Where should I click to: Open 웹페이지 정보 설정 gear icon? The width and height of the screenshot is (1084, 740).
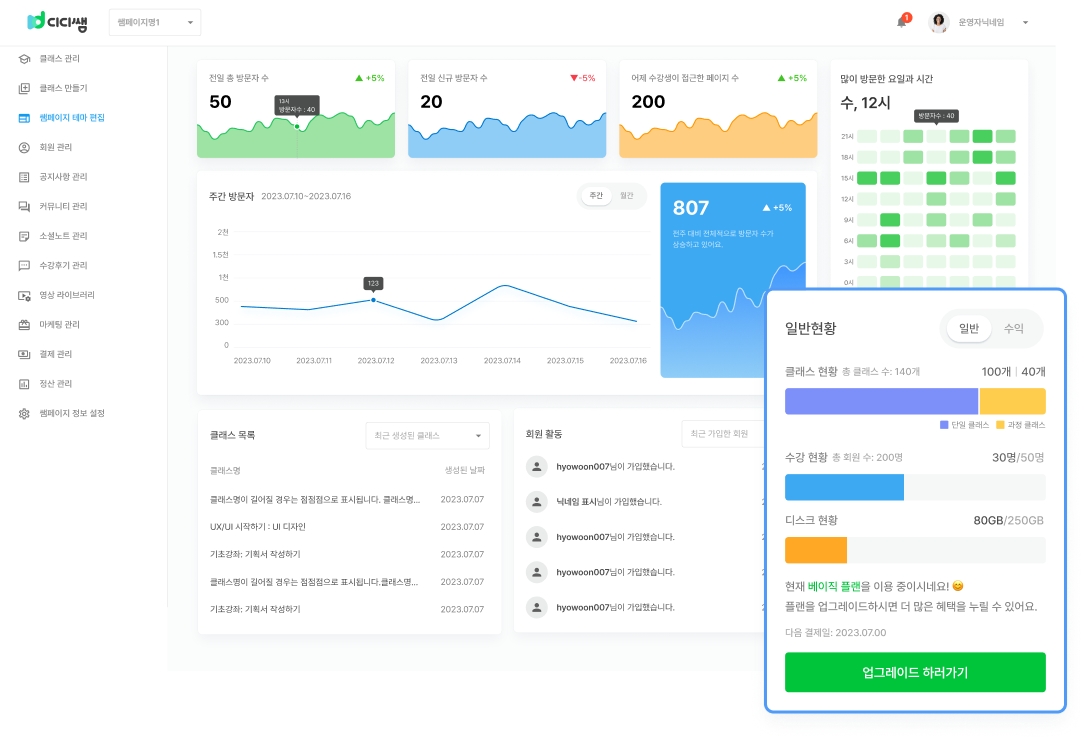click(x=24, y=413)
